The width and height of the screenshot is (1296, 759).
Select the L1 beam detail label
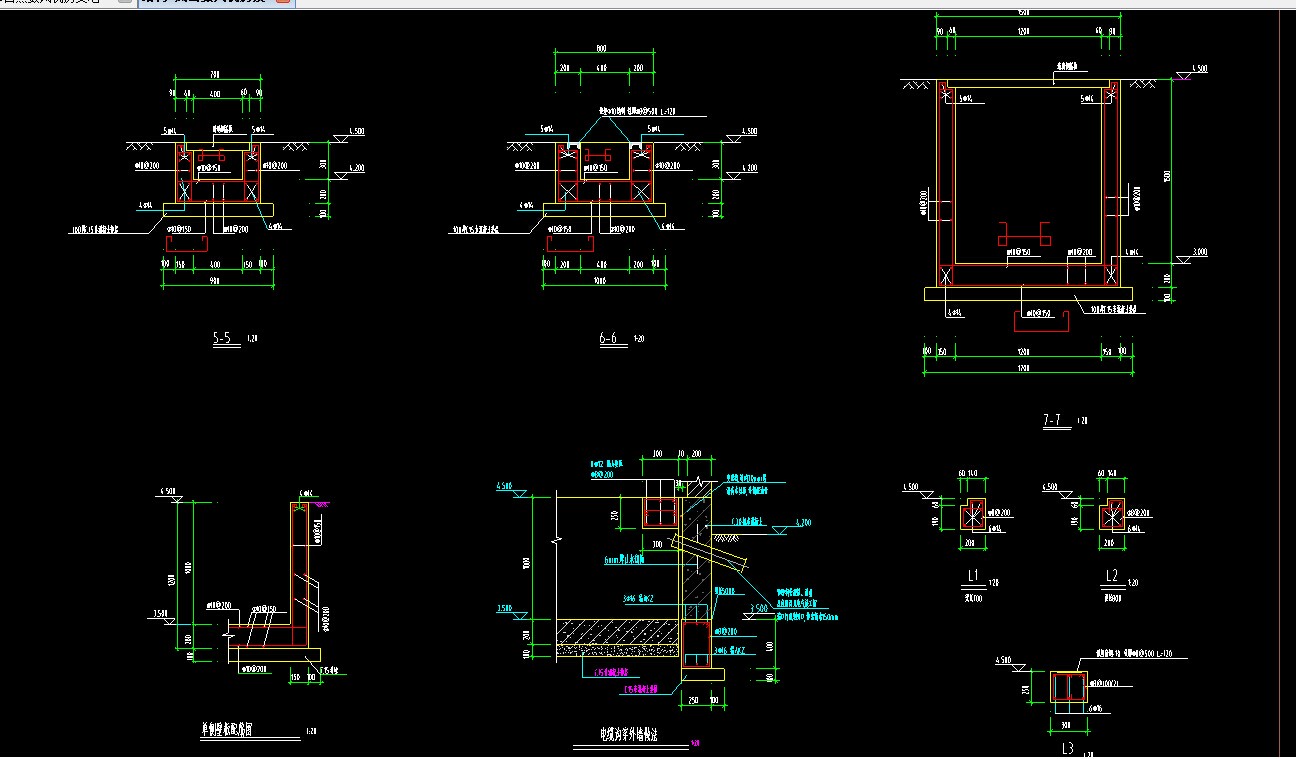pos(972,576)
